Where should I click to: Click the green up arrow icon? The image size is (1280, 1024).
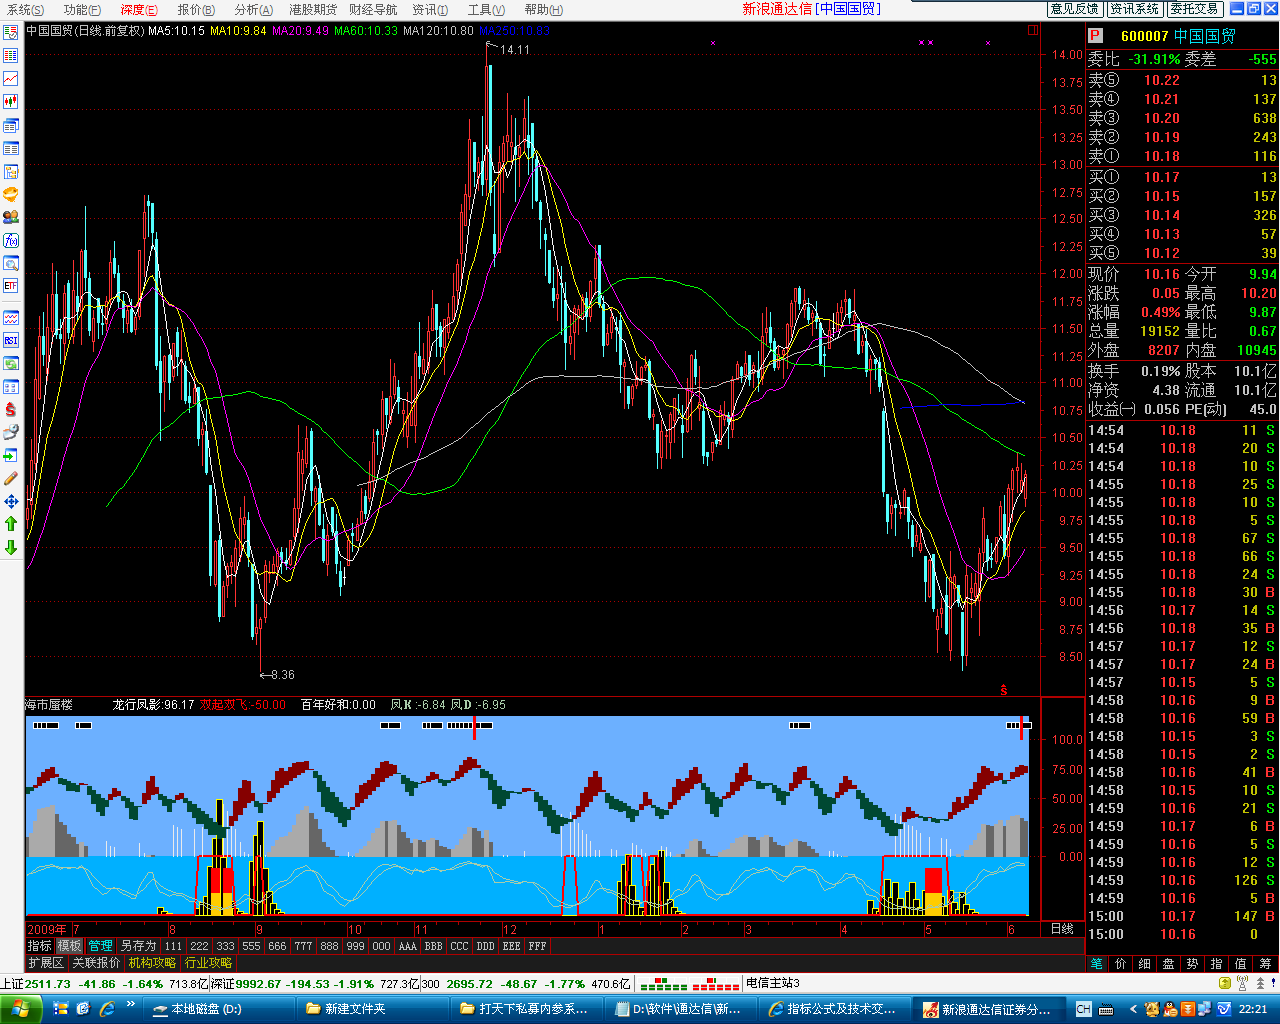(x=11, y=524)
